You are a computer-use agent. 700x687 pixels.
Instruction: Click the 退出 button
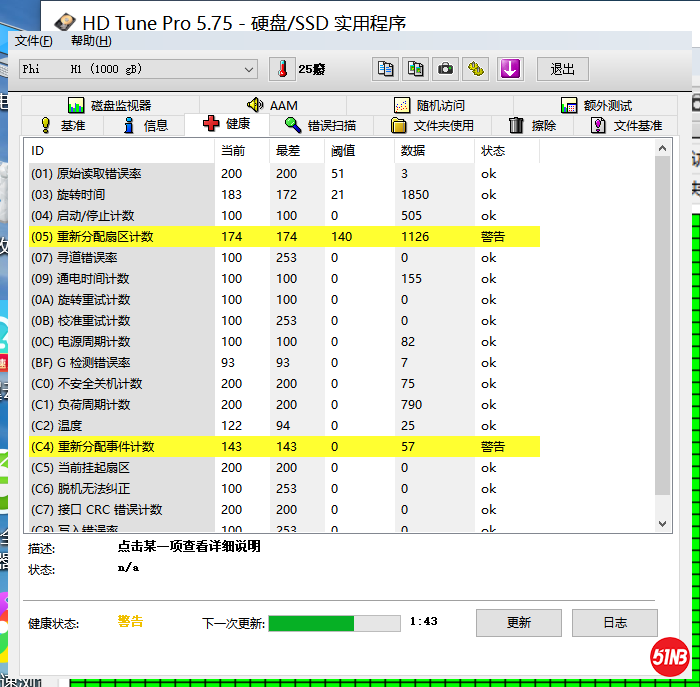point(563,69)
